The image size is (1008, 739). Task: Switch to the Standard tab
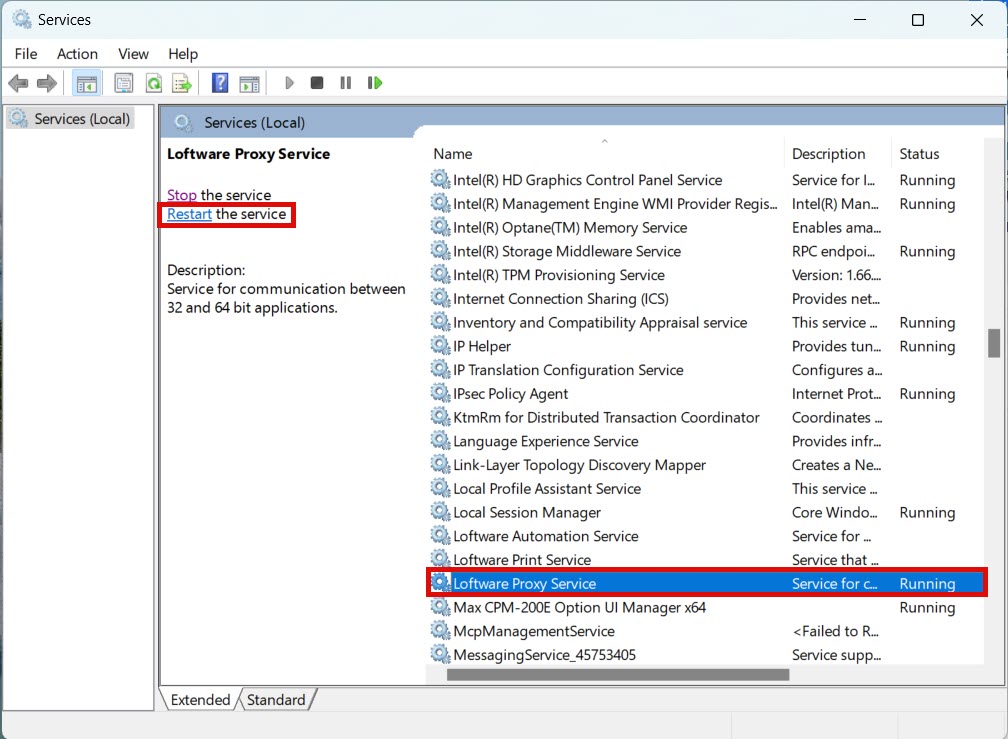(276, 700)
